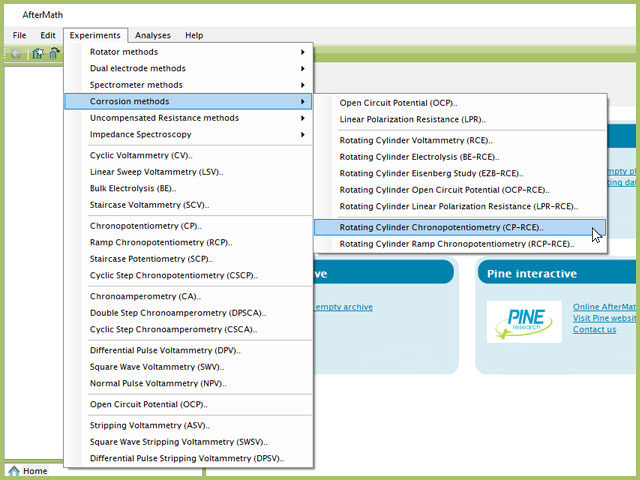The image size is (640, 480).
Task: Select Rotating Cylinder Voltammetry (RCE)
Action: coord(460,140)
